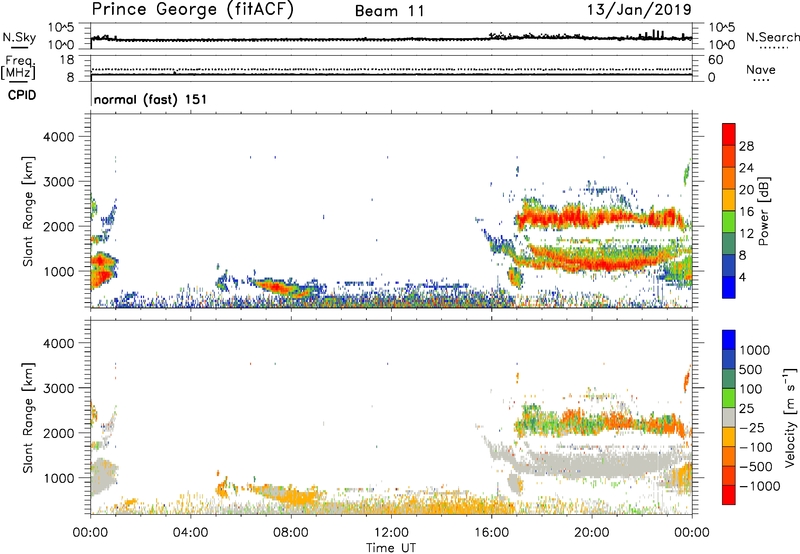This screenshot has width=800, height=554.
Task: Click '3000' on velocity plot range axis
Action: (x=59, y=388)
